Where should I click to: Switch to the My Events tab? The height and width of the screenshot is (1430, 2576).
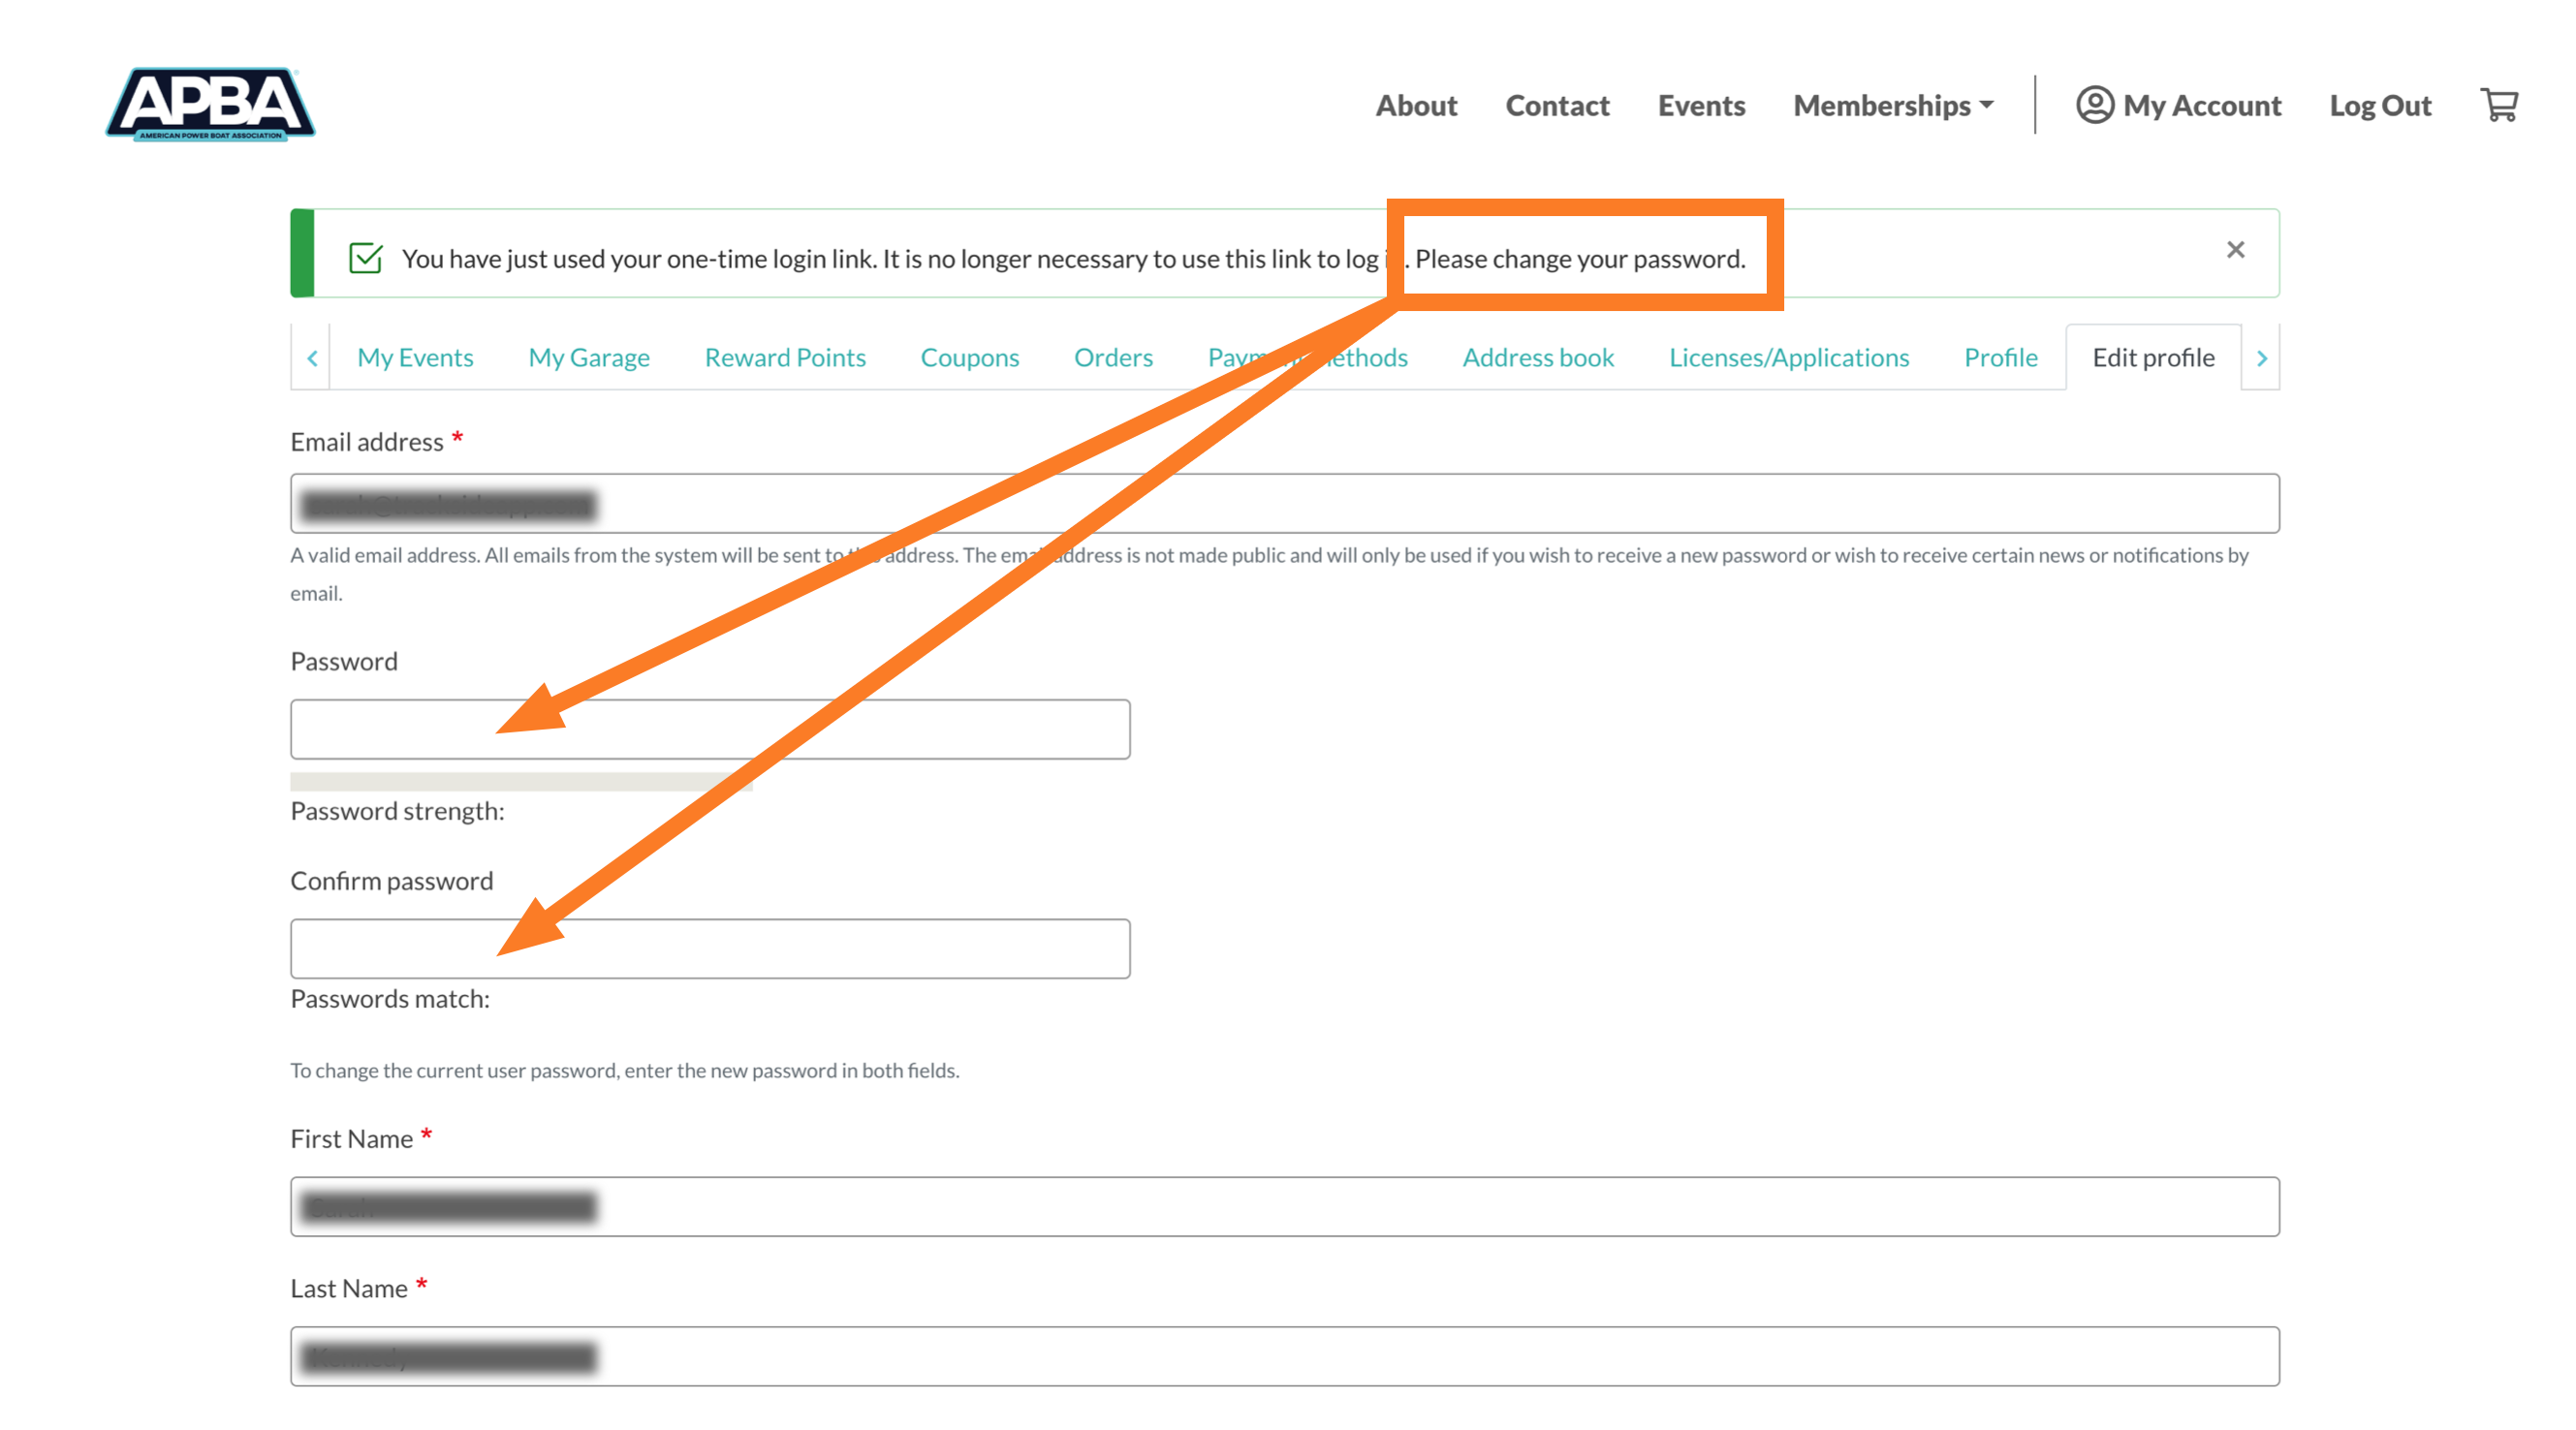tap(415, 357)
